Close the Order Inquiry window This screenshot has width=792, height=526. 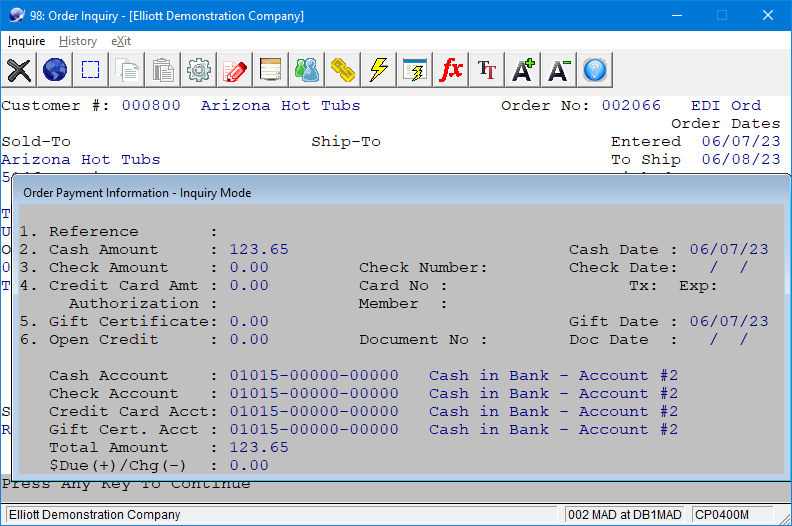coord(768,15)
